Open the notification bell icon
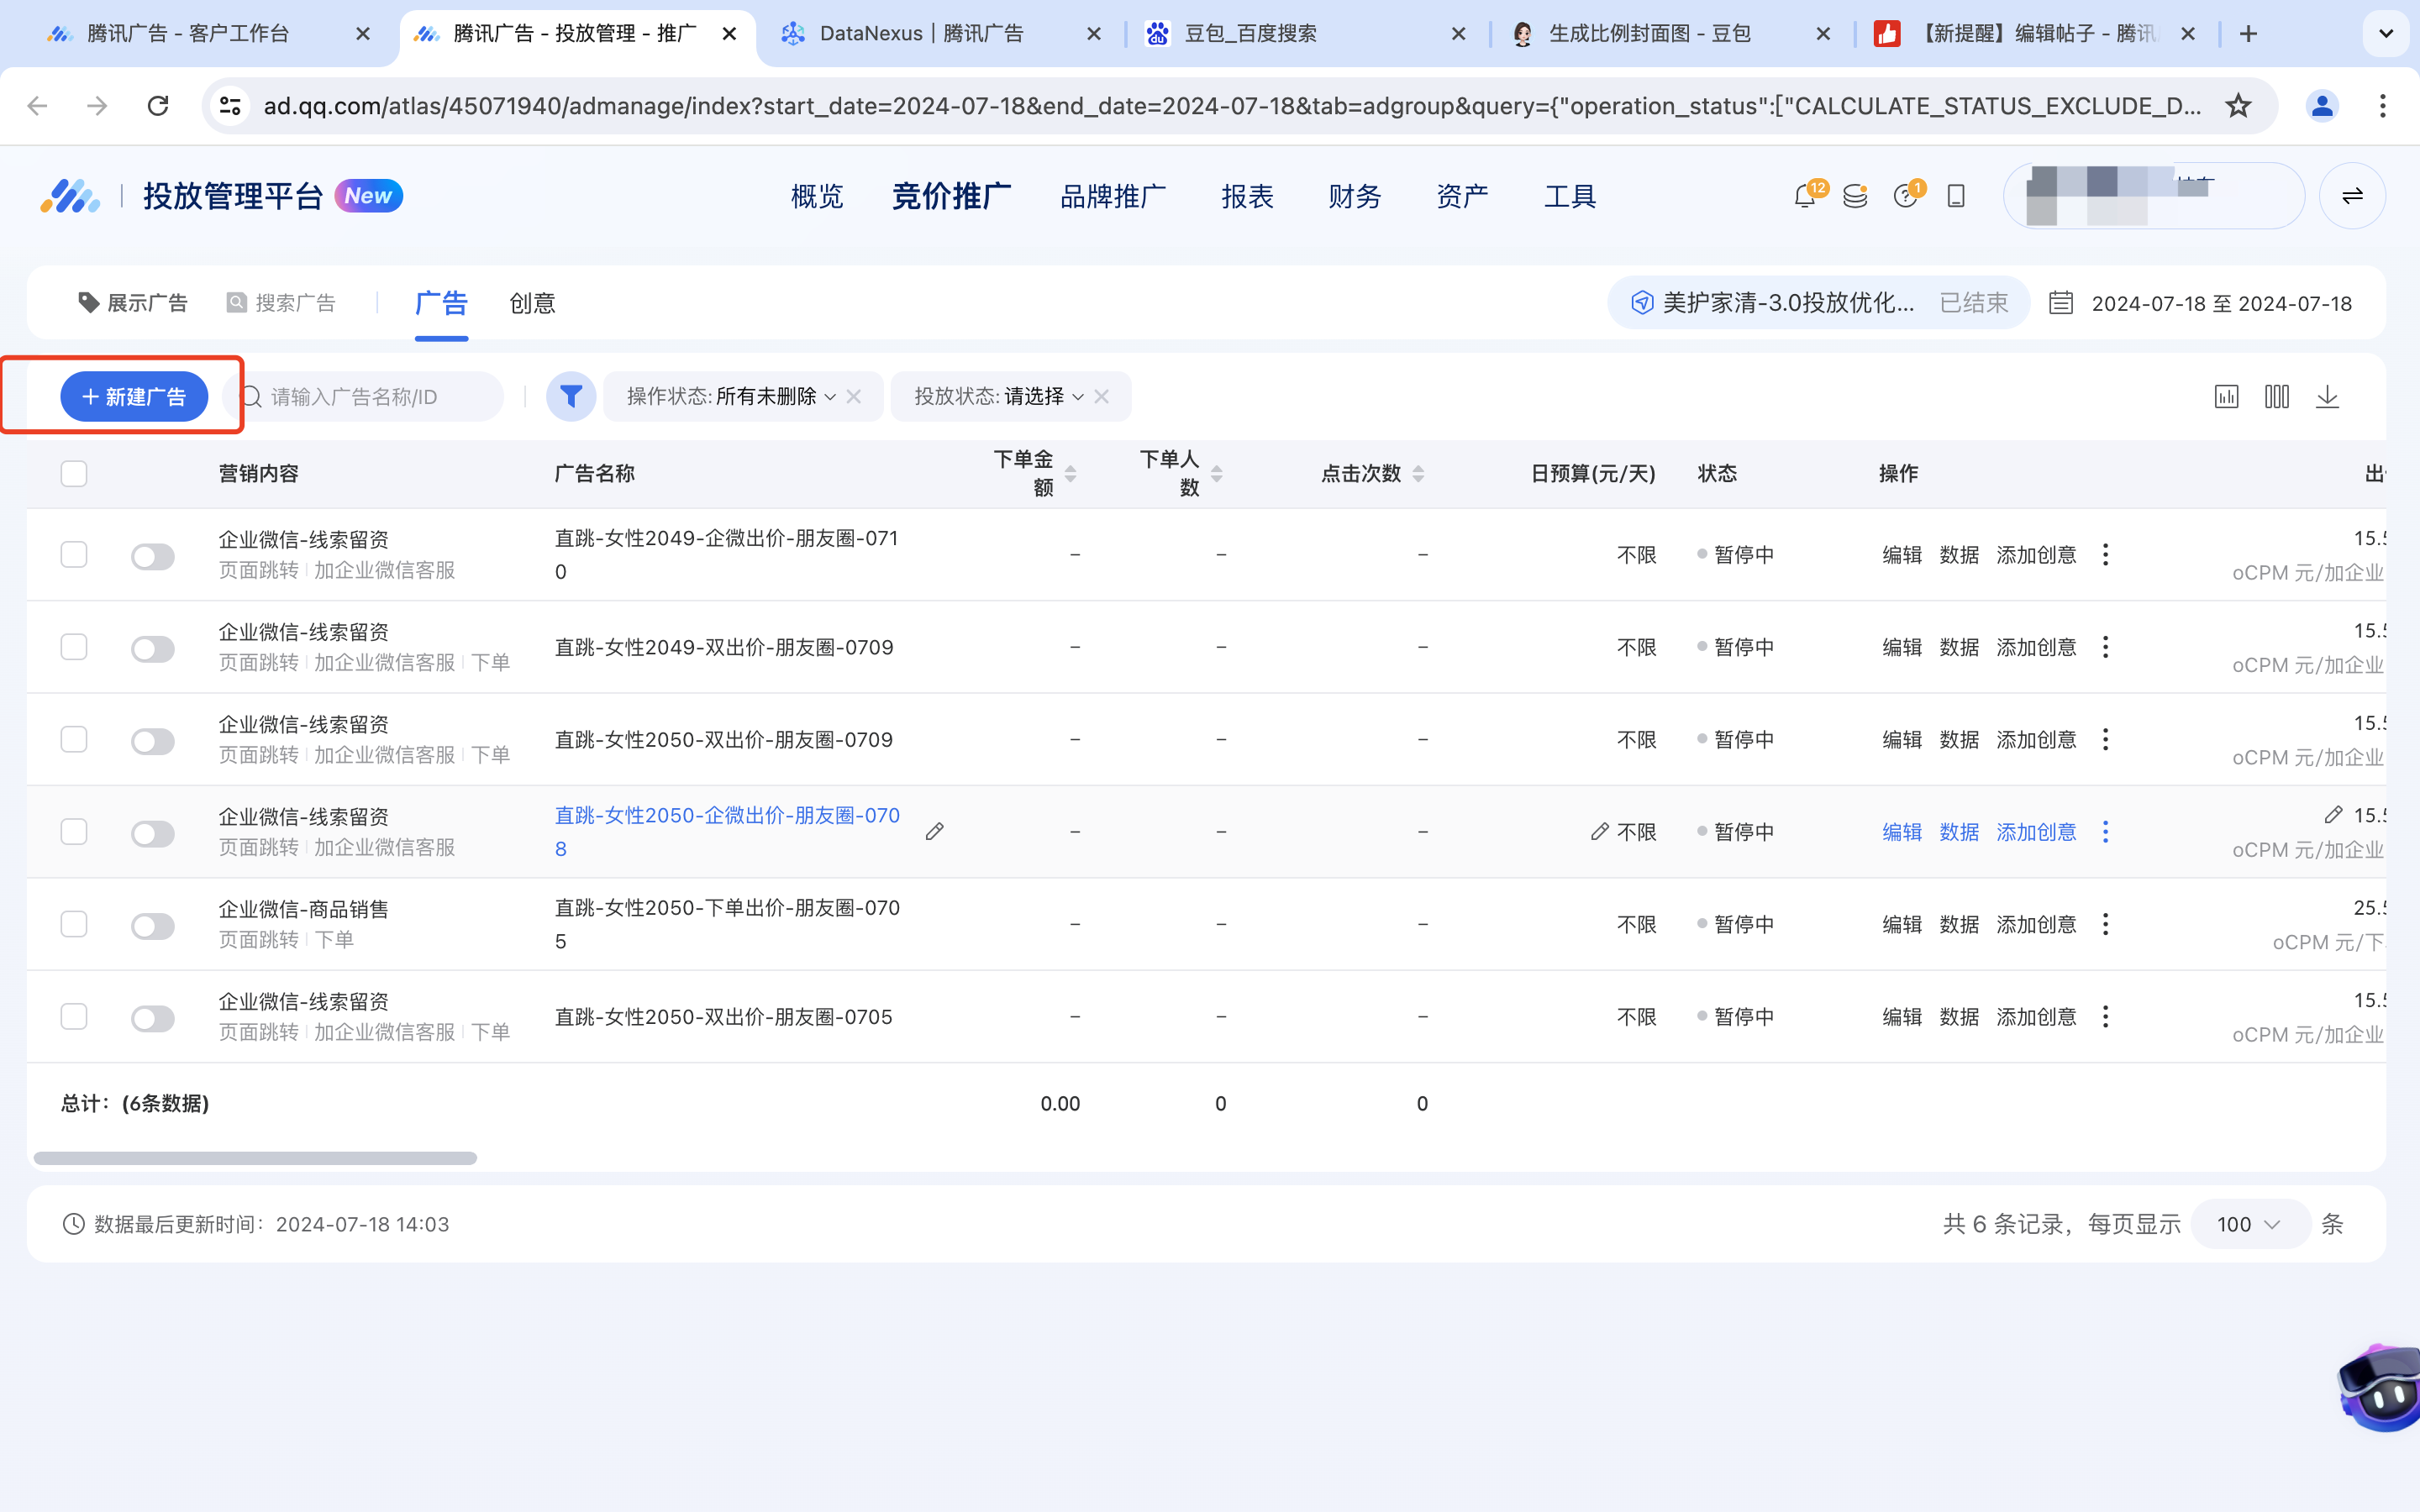The width and height of the screenshot is (2420, 1512). pos(1805,196)
